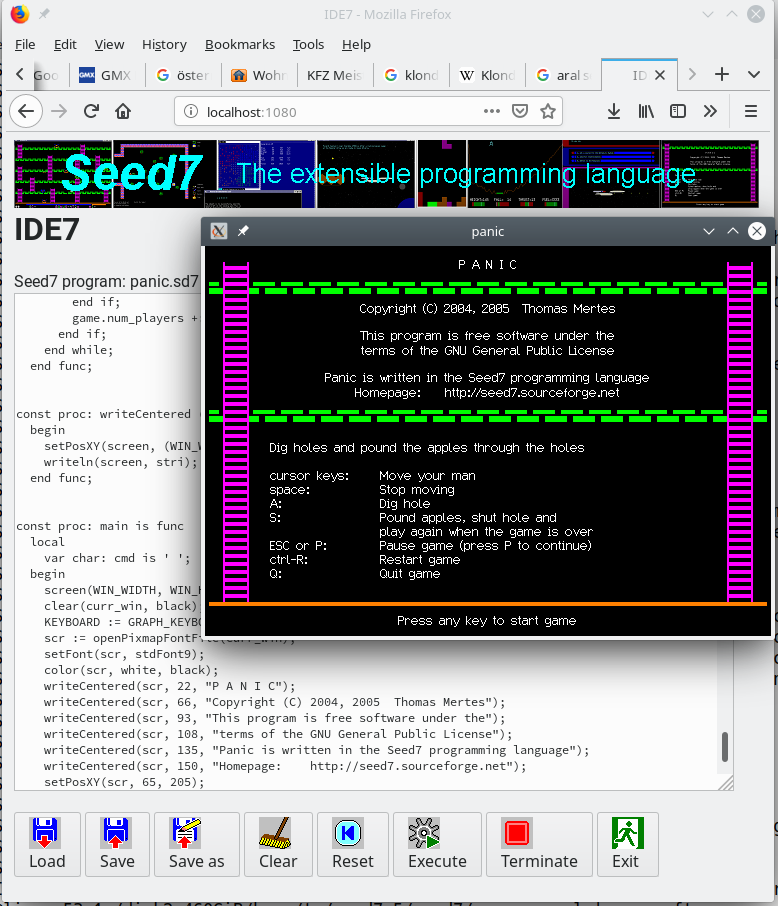The image size is (778, 906).
Task: Click the Firefox forward arrow
Action: coord(59,111)
